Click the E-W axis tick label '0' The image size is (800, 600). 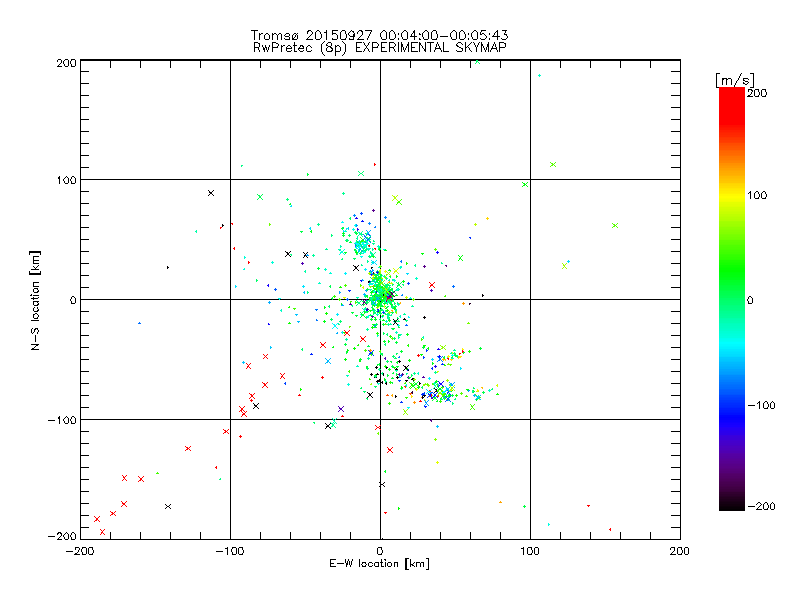tap(380, 551)
